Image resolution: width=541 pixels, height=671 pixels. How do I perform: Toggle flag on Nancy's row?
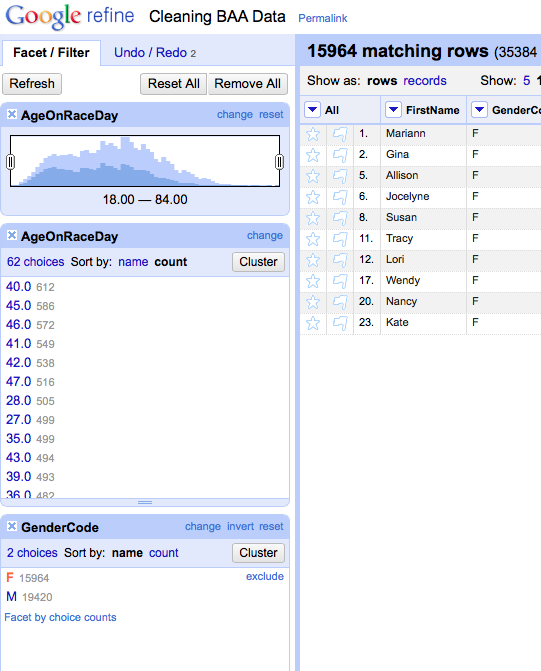pos(340,302)
